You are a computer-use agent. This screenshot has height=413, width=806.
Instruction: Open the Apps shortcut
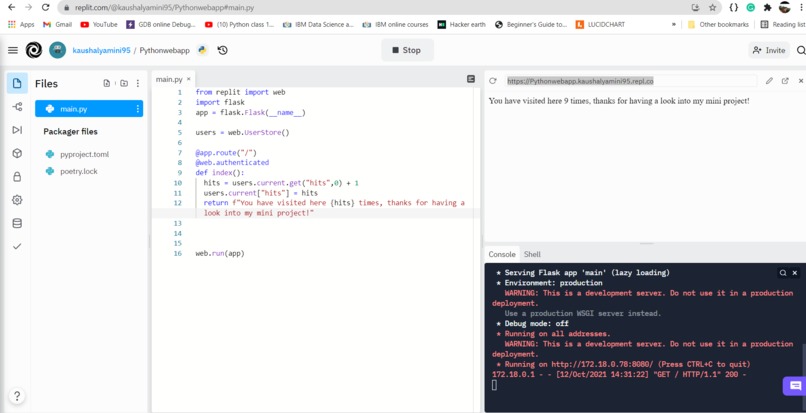click(x=21, y=24)
